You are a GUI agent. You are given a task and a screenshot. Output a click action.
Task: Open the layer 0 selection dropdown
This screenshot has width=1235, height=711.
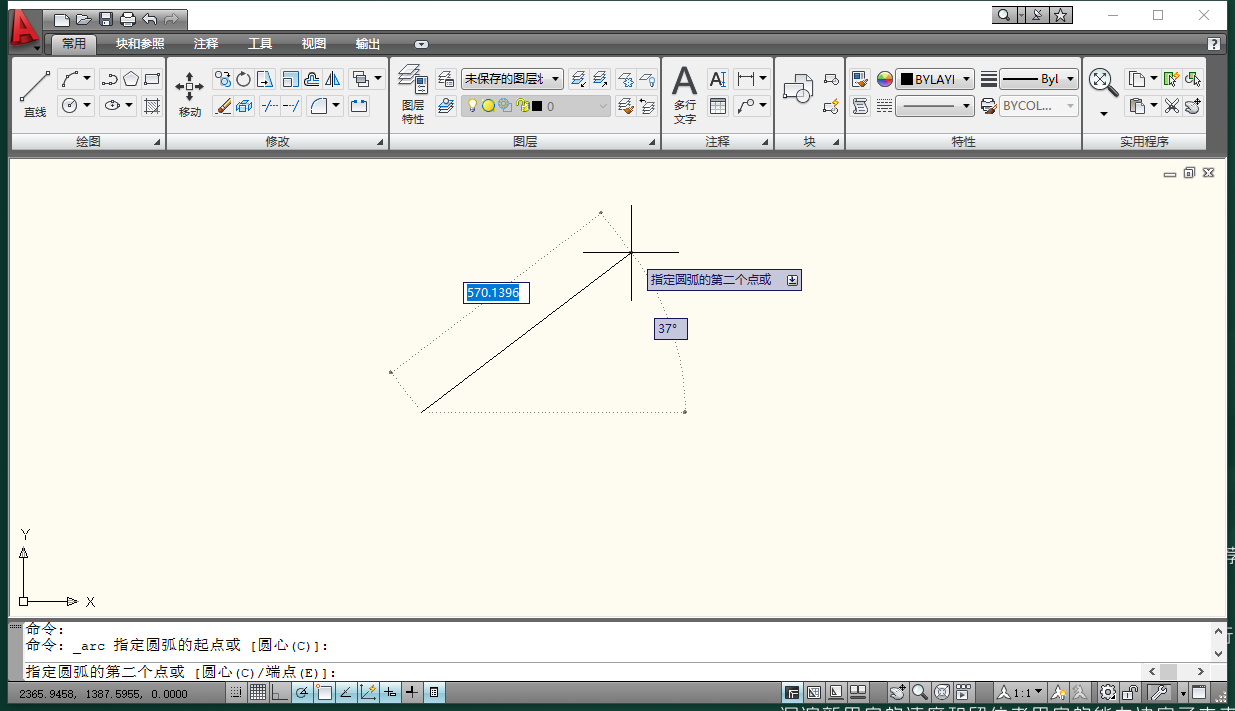[x=536, y=105]
